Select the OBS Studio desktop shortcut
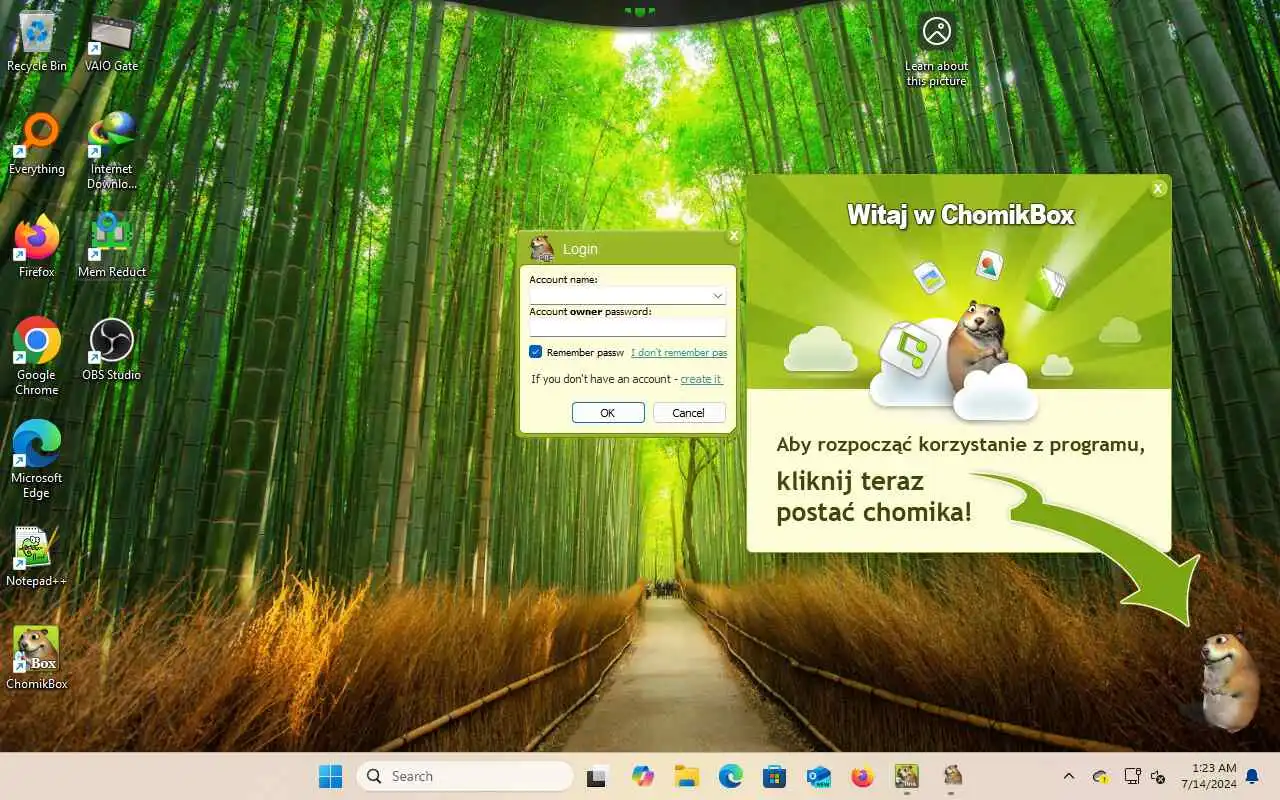 (111, 350)
